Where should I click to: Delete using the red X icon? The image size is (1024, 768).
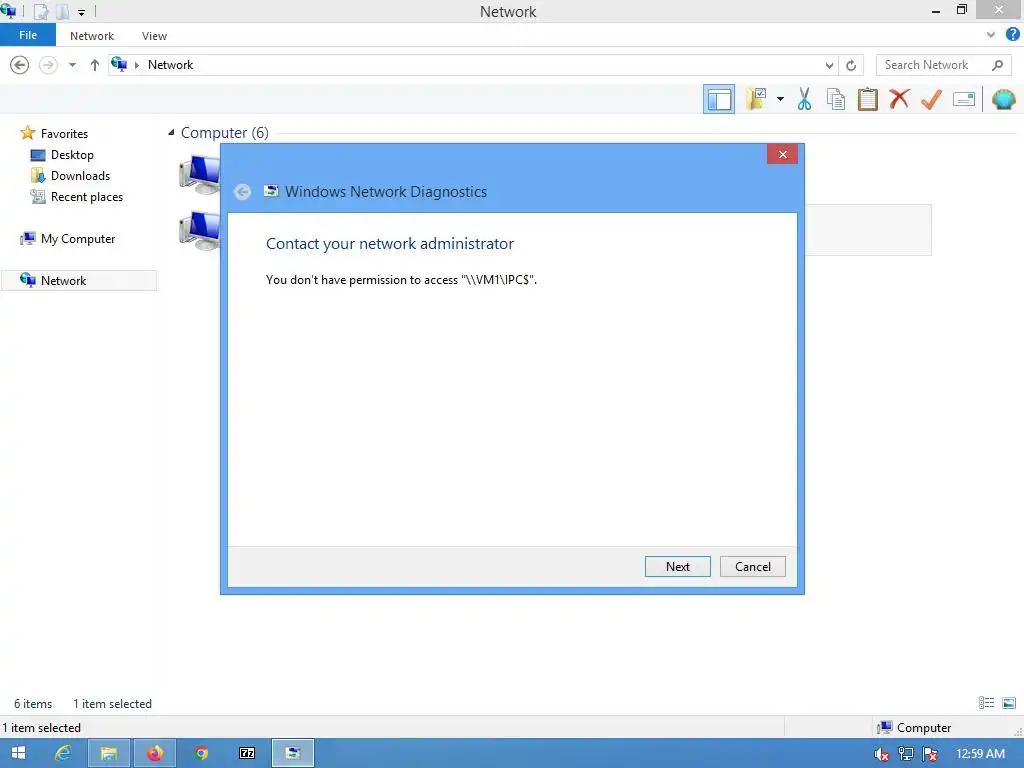tap(899, 99)
